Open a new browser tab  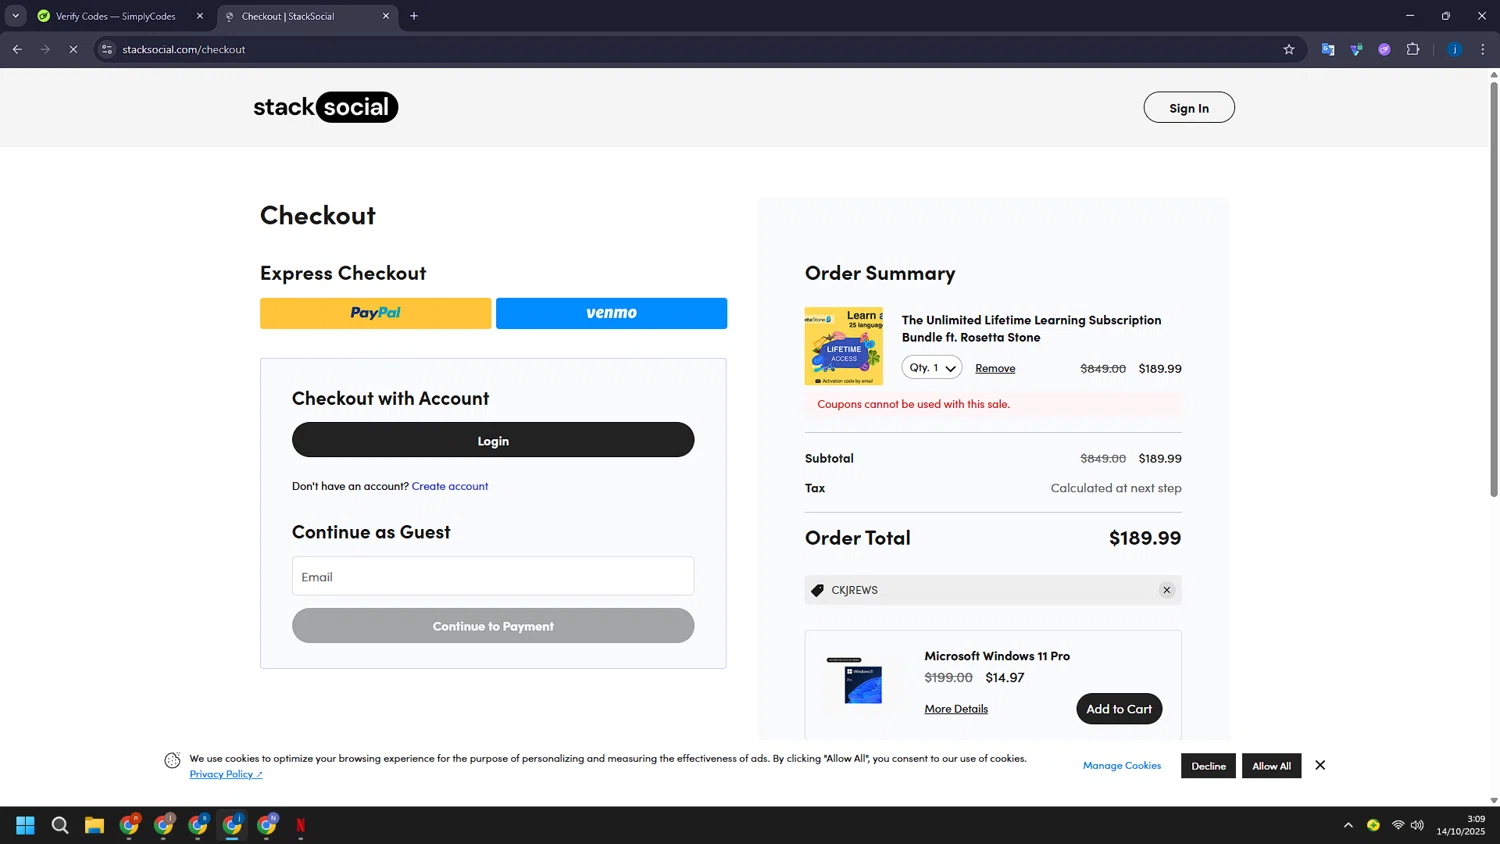[x=414, y=16]
